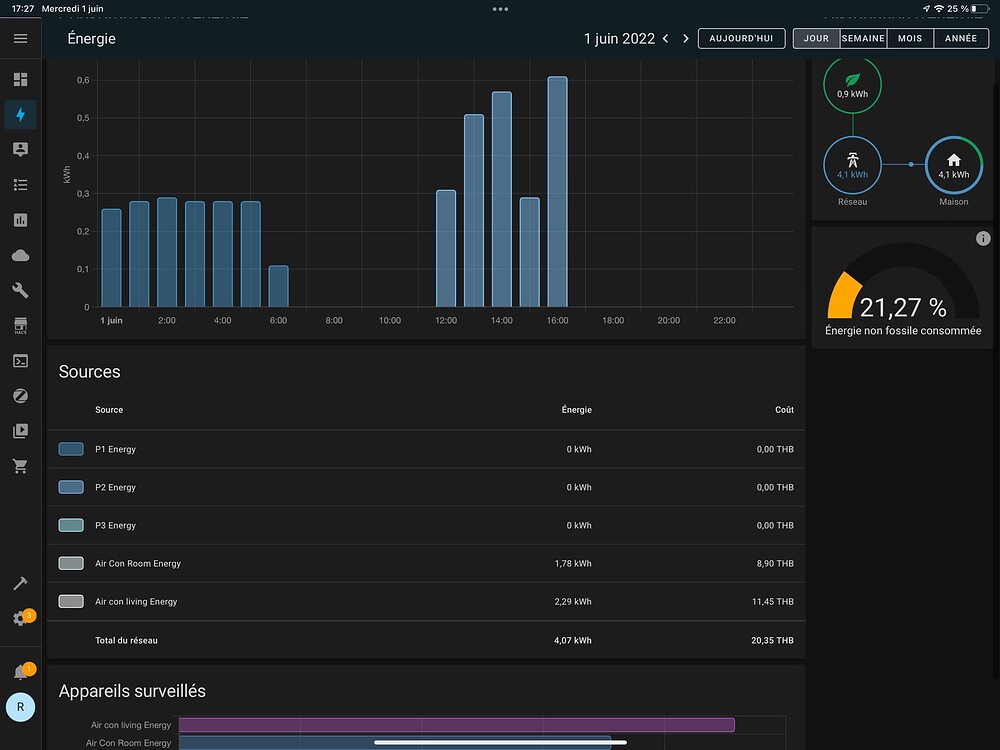Open the Terminal icon in sidebar

pyautogui.click(x=20, y=361)
